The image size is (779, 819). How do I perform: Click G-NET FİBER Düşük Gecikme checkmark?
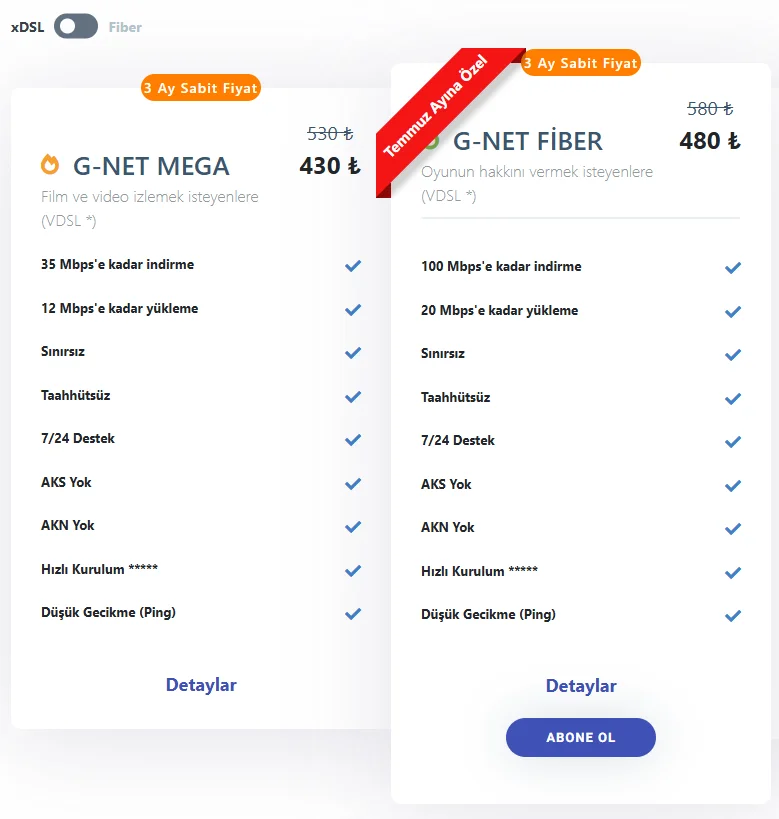(x=733, y=615)
